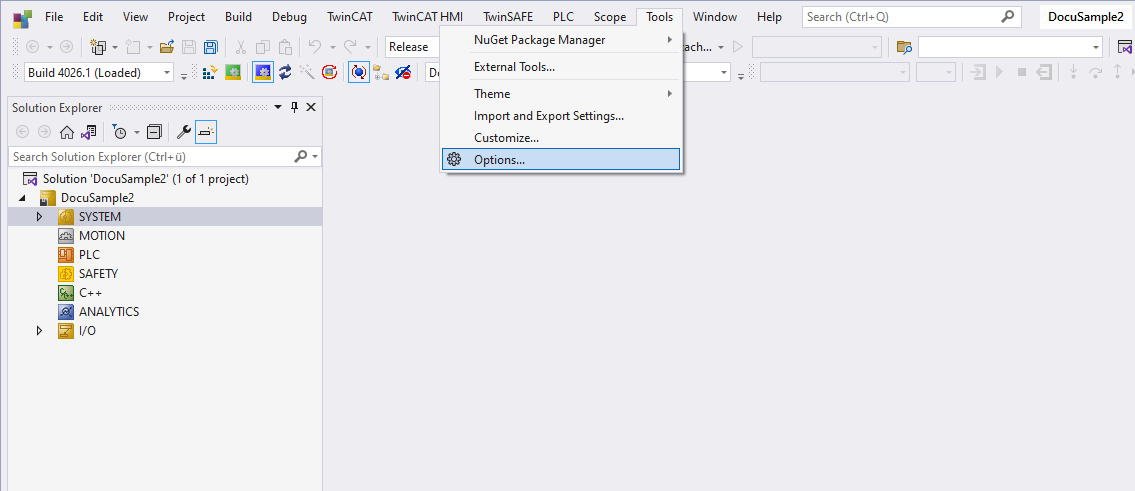1135x491 pixels.
Task: Open the Theme submenu
Action: pos(561,93)
